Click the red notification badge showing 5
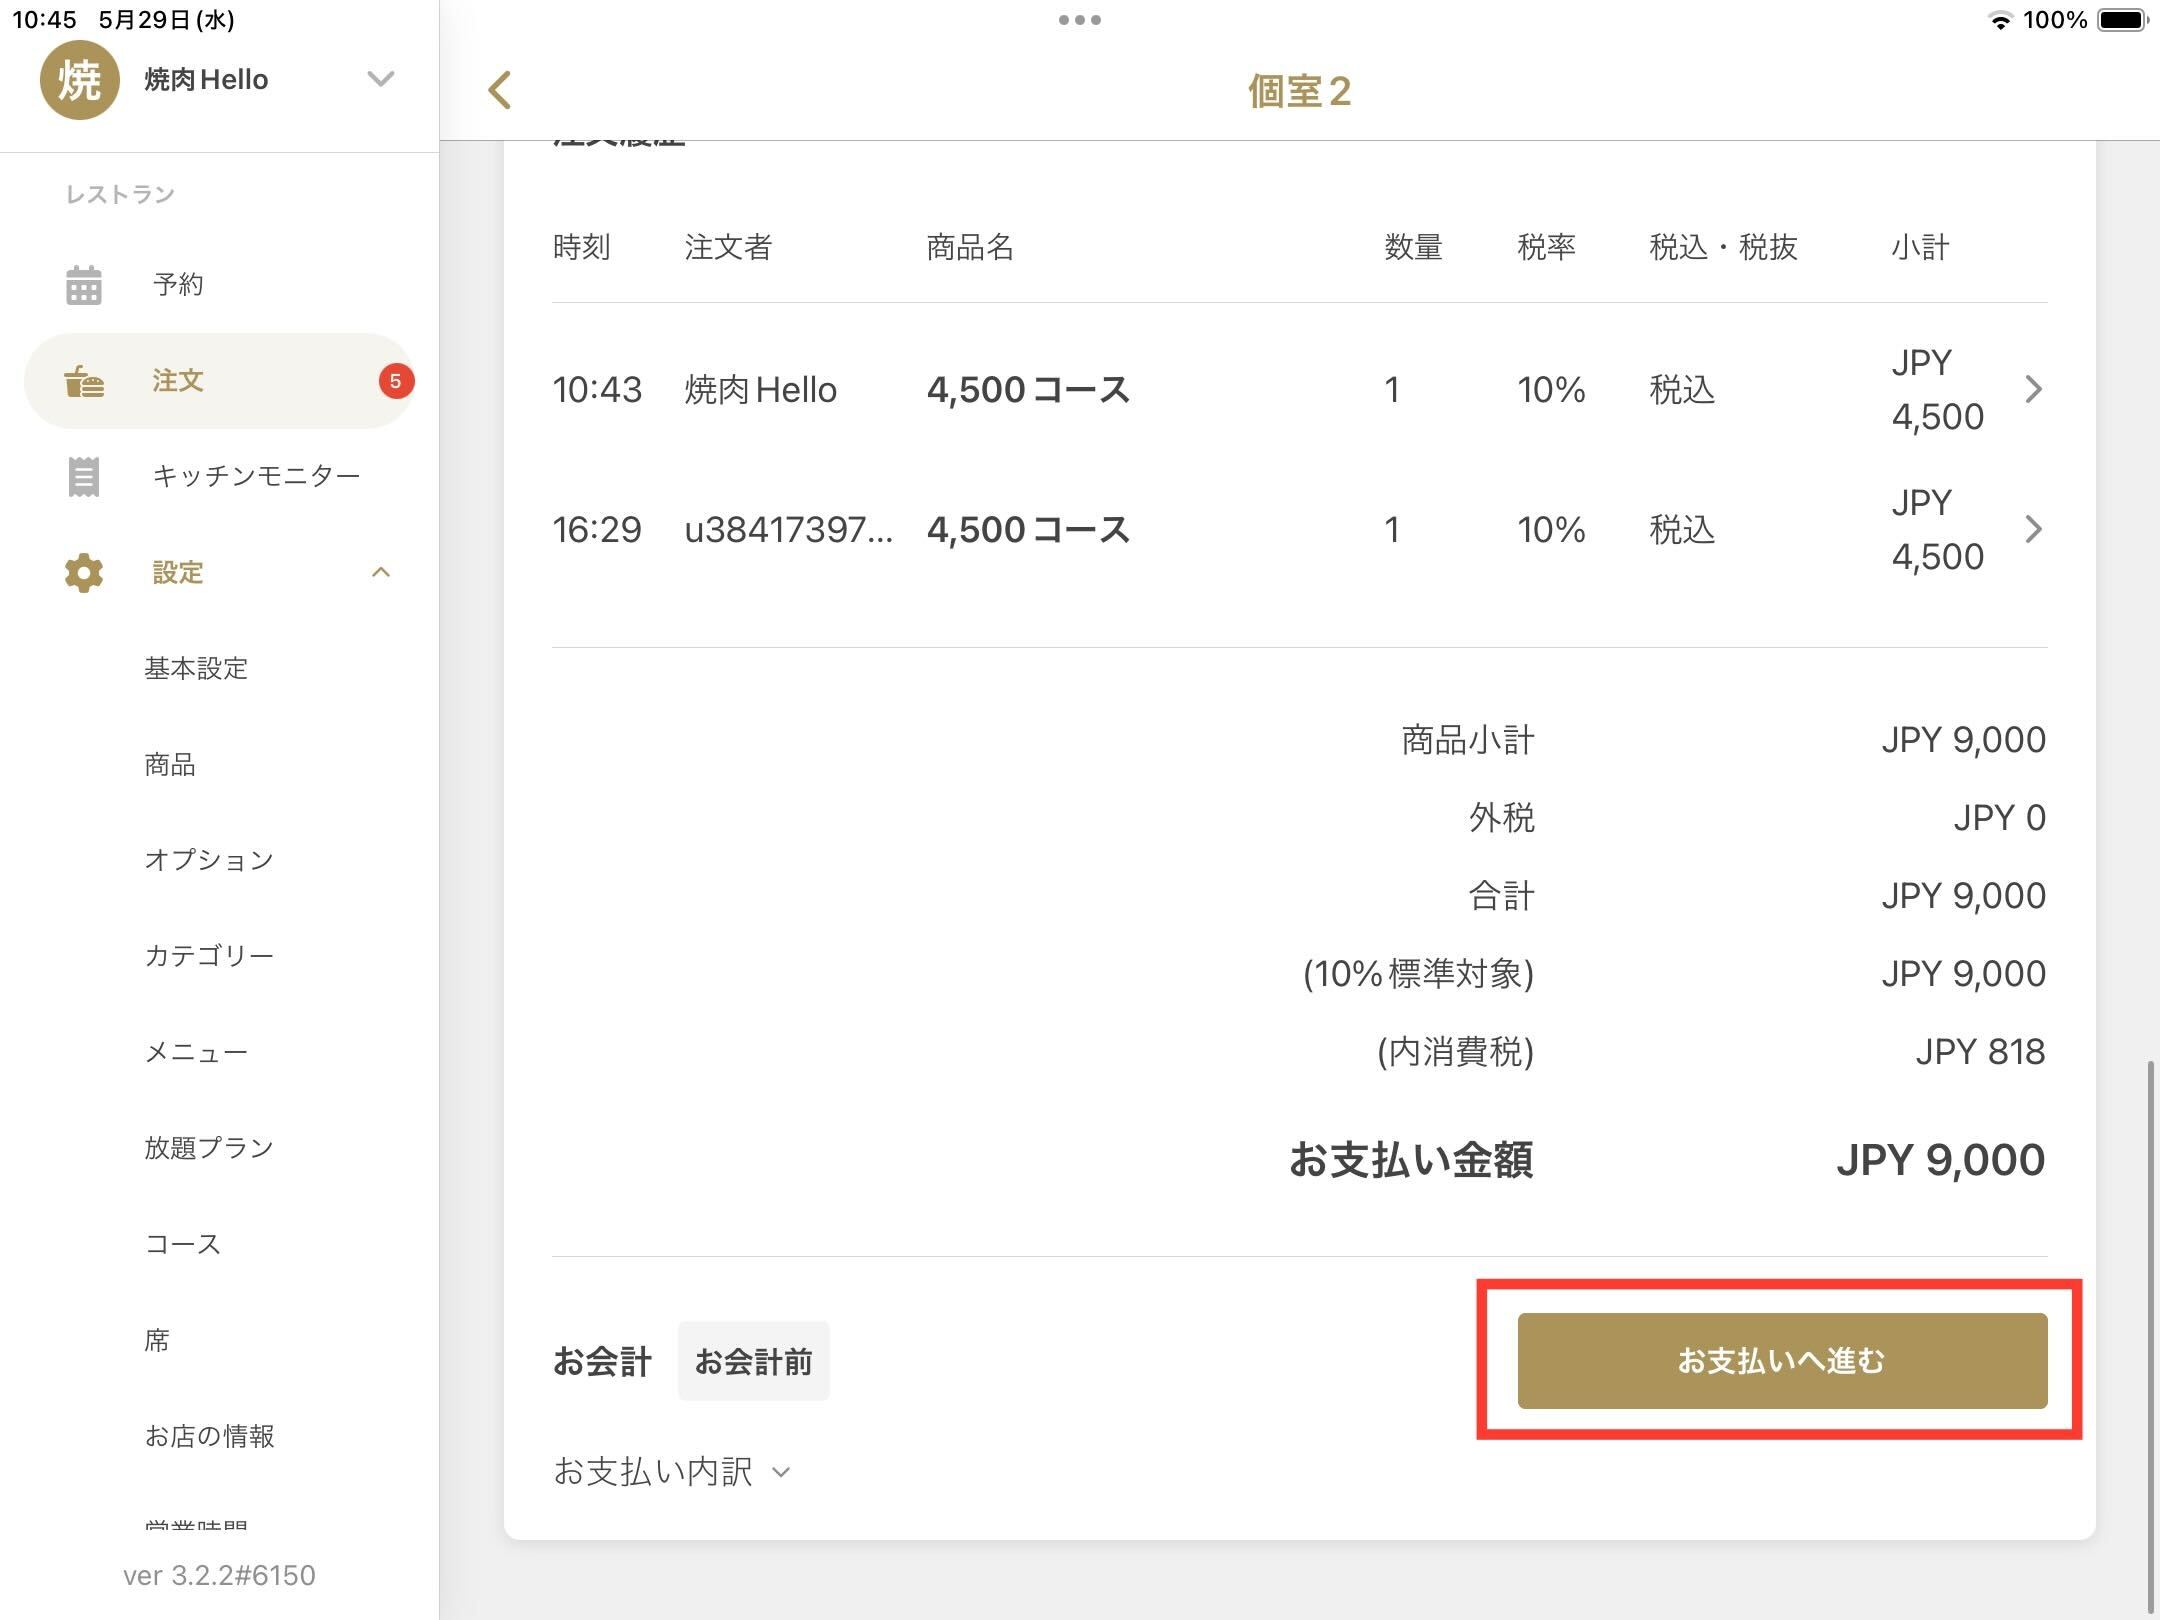This screenshot has height=1620, width=2160. (396, 381)
